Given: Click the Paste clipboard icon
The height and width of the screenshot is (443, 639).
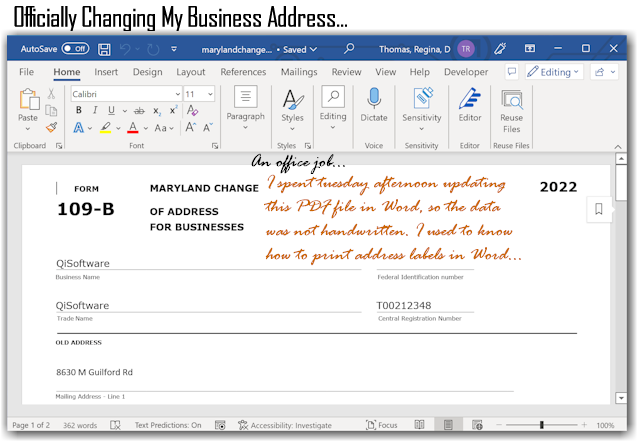Looking at the screenshot, I should click(x=29, y=99).
